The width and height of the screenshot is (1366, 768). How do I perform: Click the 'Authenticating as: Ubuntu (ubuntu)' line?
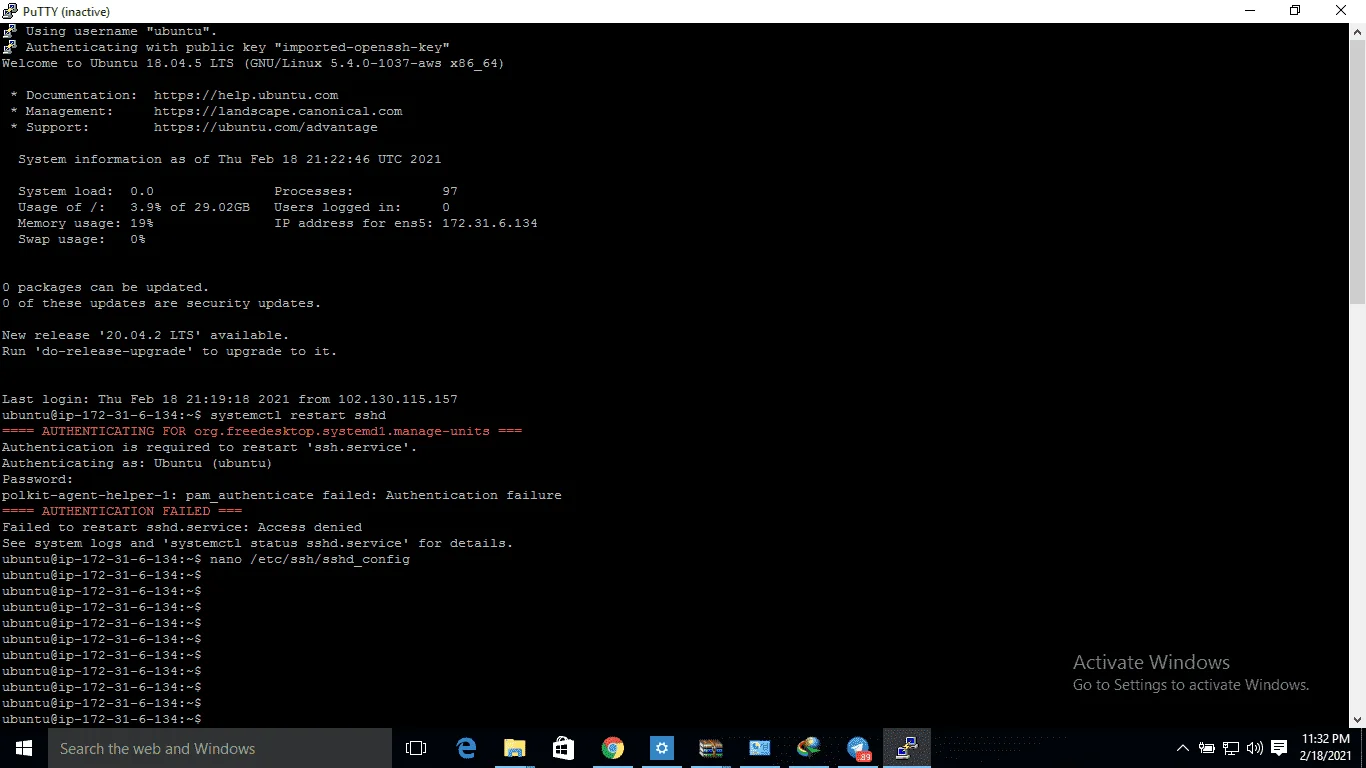[137, 463]
